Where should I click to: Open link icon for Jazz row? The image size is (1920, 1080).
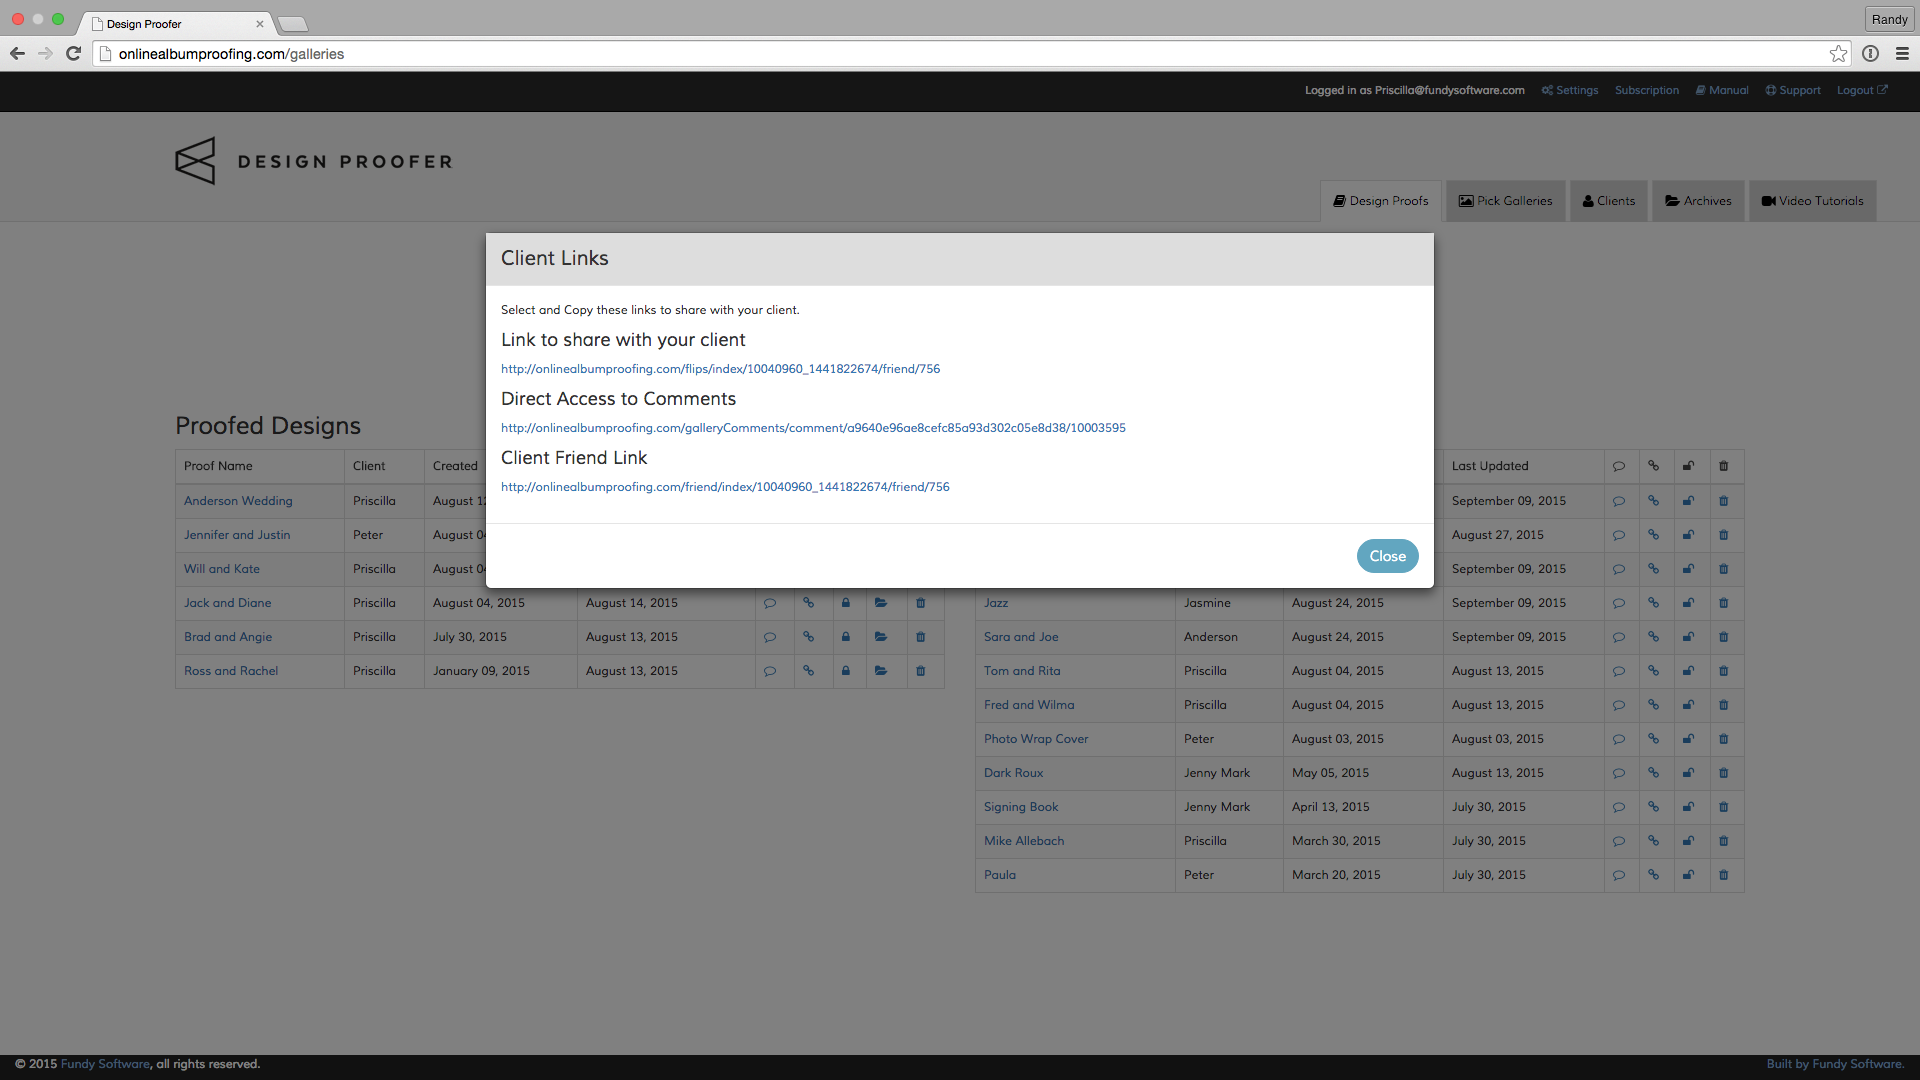pyautogui.click(x=1653, y=603)
